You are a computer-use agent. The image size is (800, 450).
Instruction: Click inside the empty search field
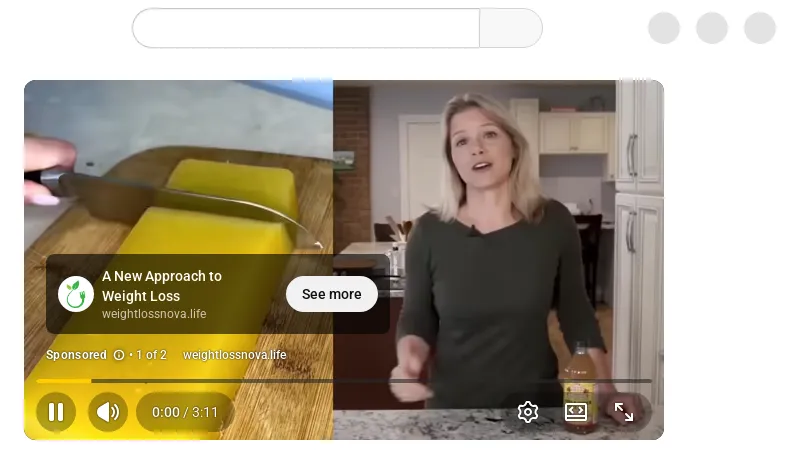(x=306, y=28)
